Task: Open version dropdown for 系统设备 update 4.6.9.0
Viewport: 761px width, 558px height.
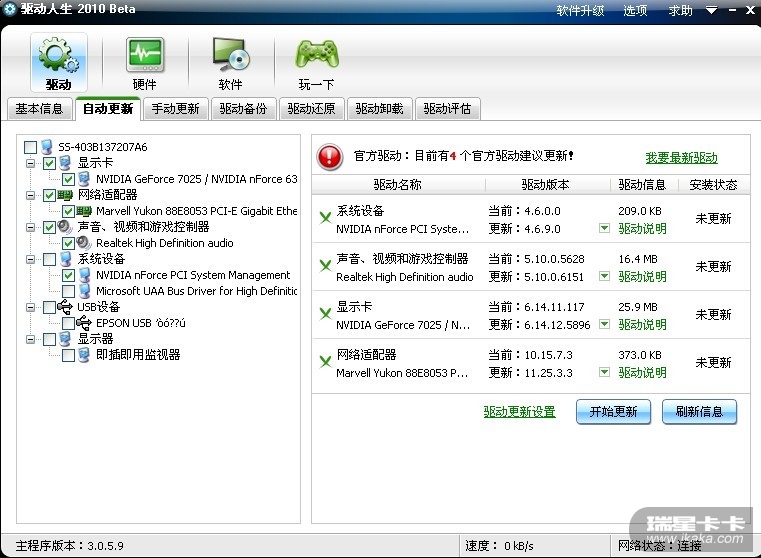Action: 604,228
